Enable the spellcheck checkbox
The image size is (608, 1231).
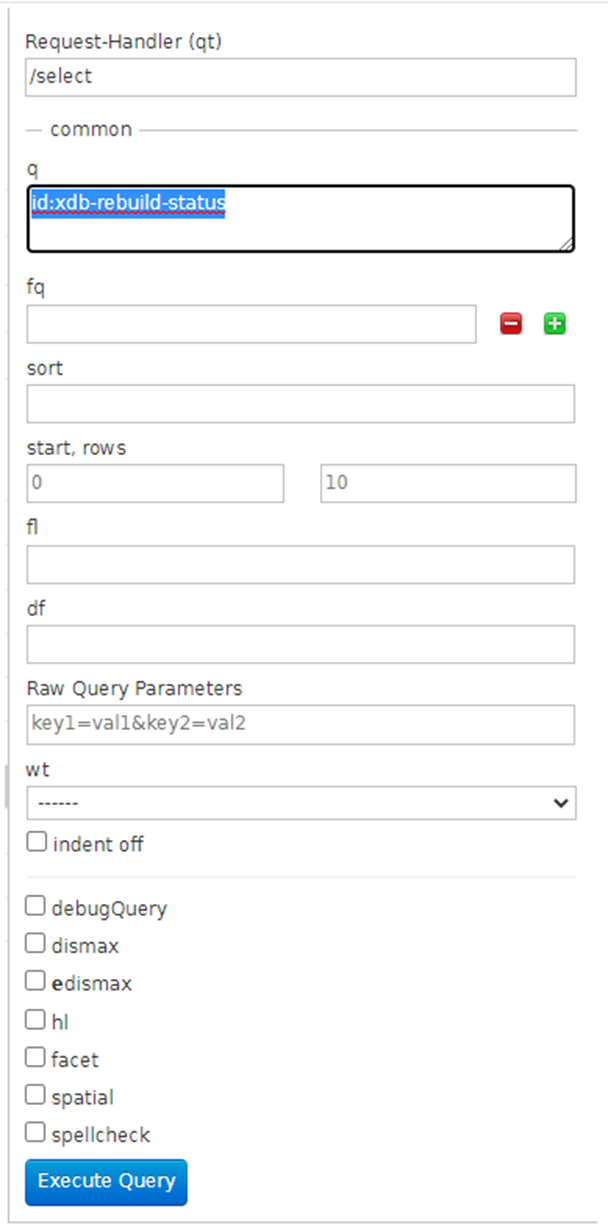36,1133
